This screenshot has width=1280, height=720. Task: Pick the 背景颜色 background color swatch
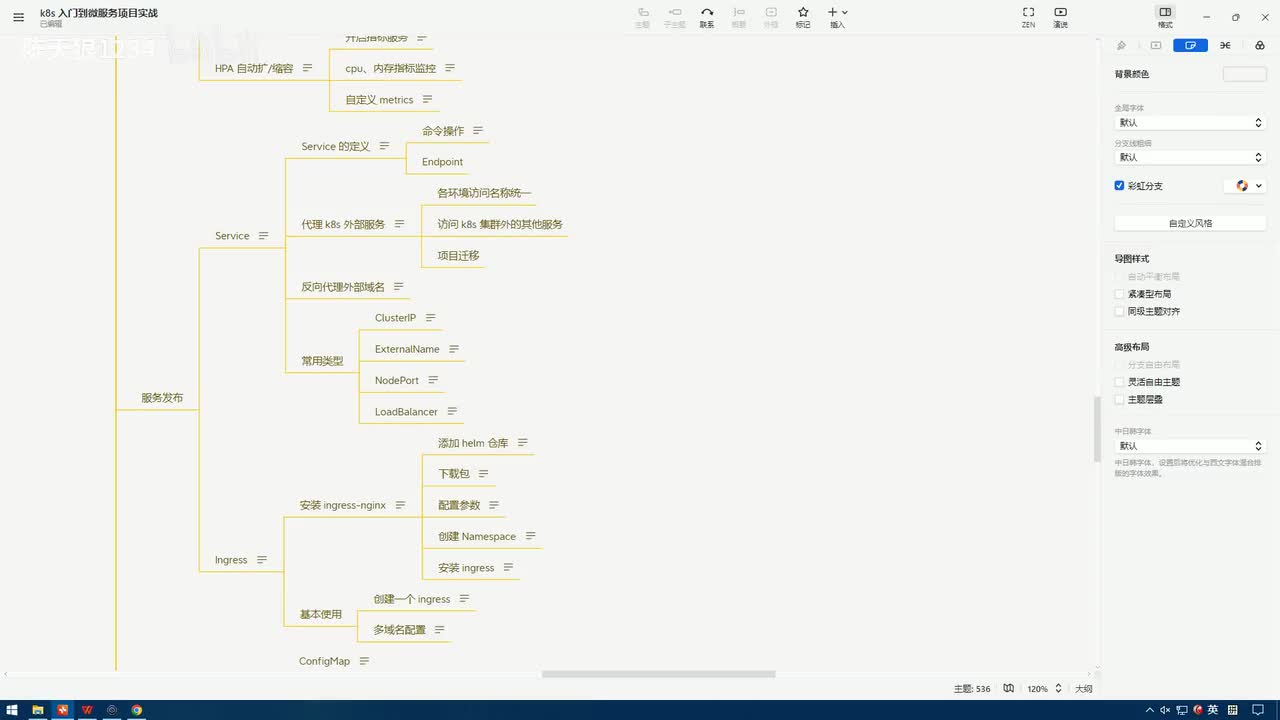pyautogui.click(x=1244, y=74)
